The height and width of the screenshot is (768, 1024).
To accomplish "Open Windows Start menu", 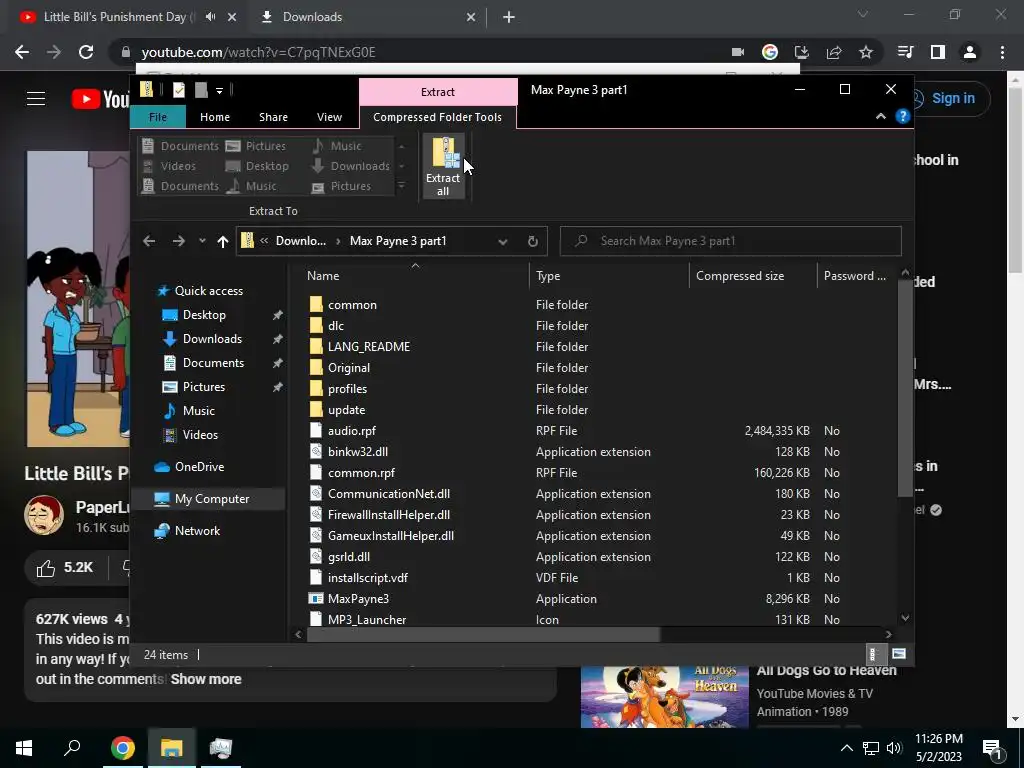I will click(x=24, y=748).
